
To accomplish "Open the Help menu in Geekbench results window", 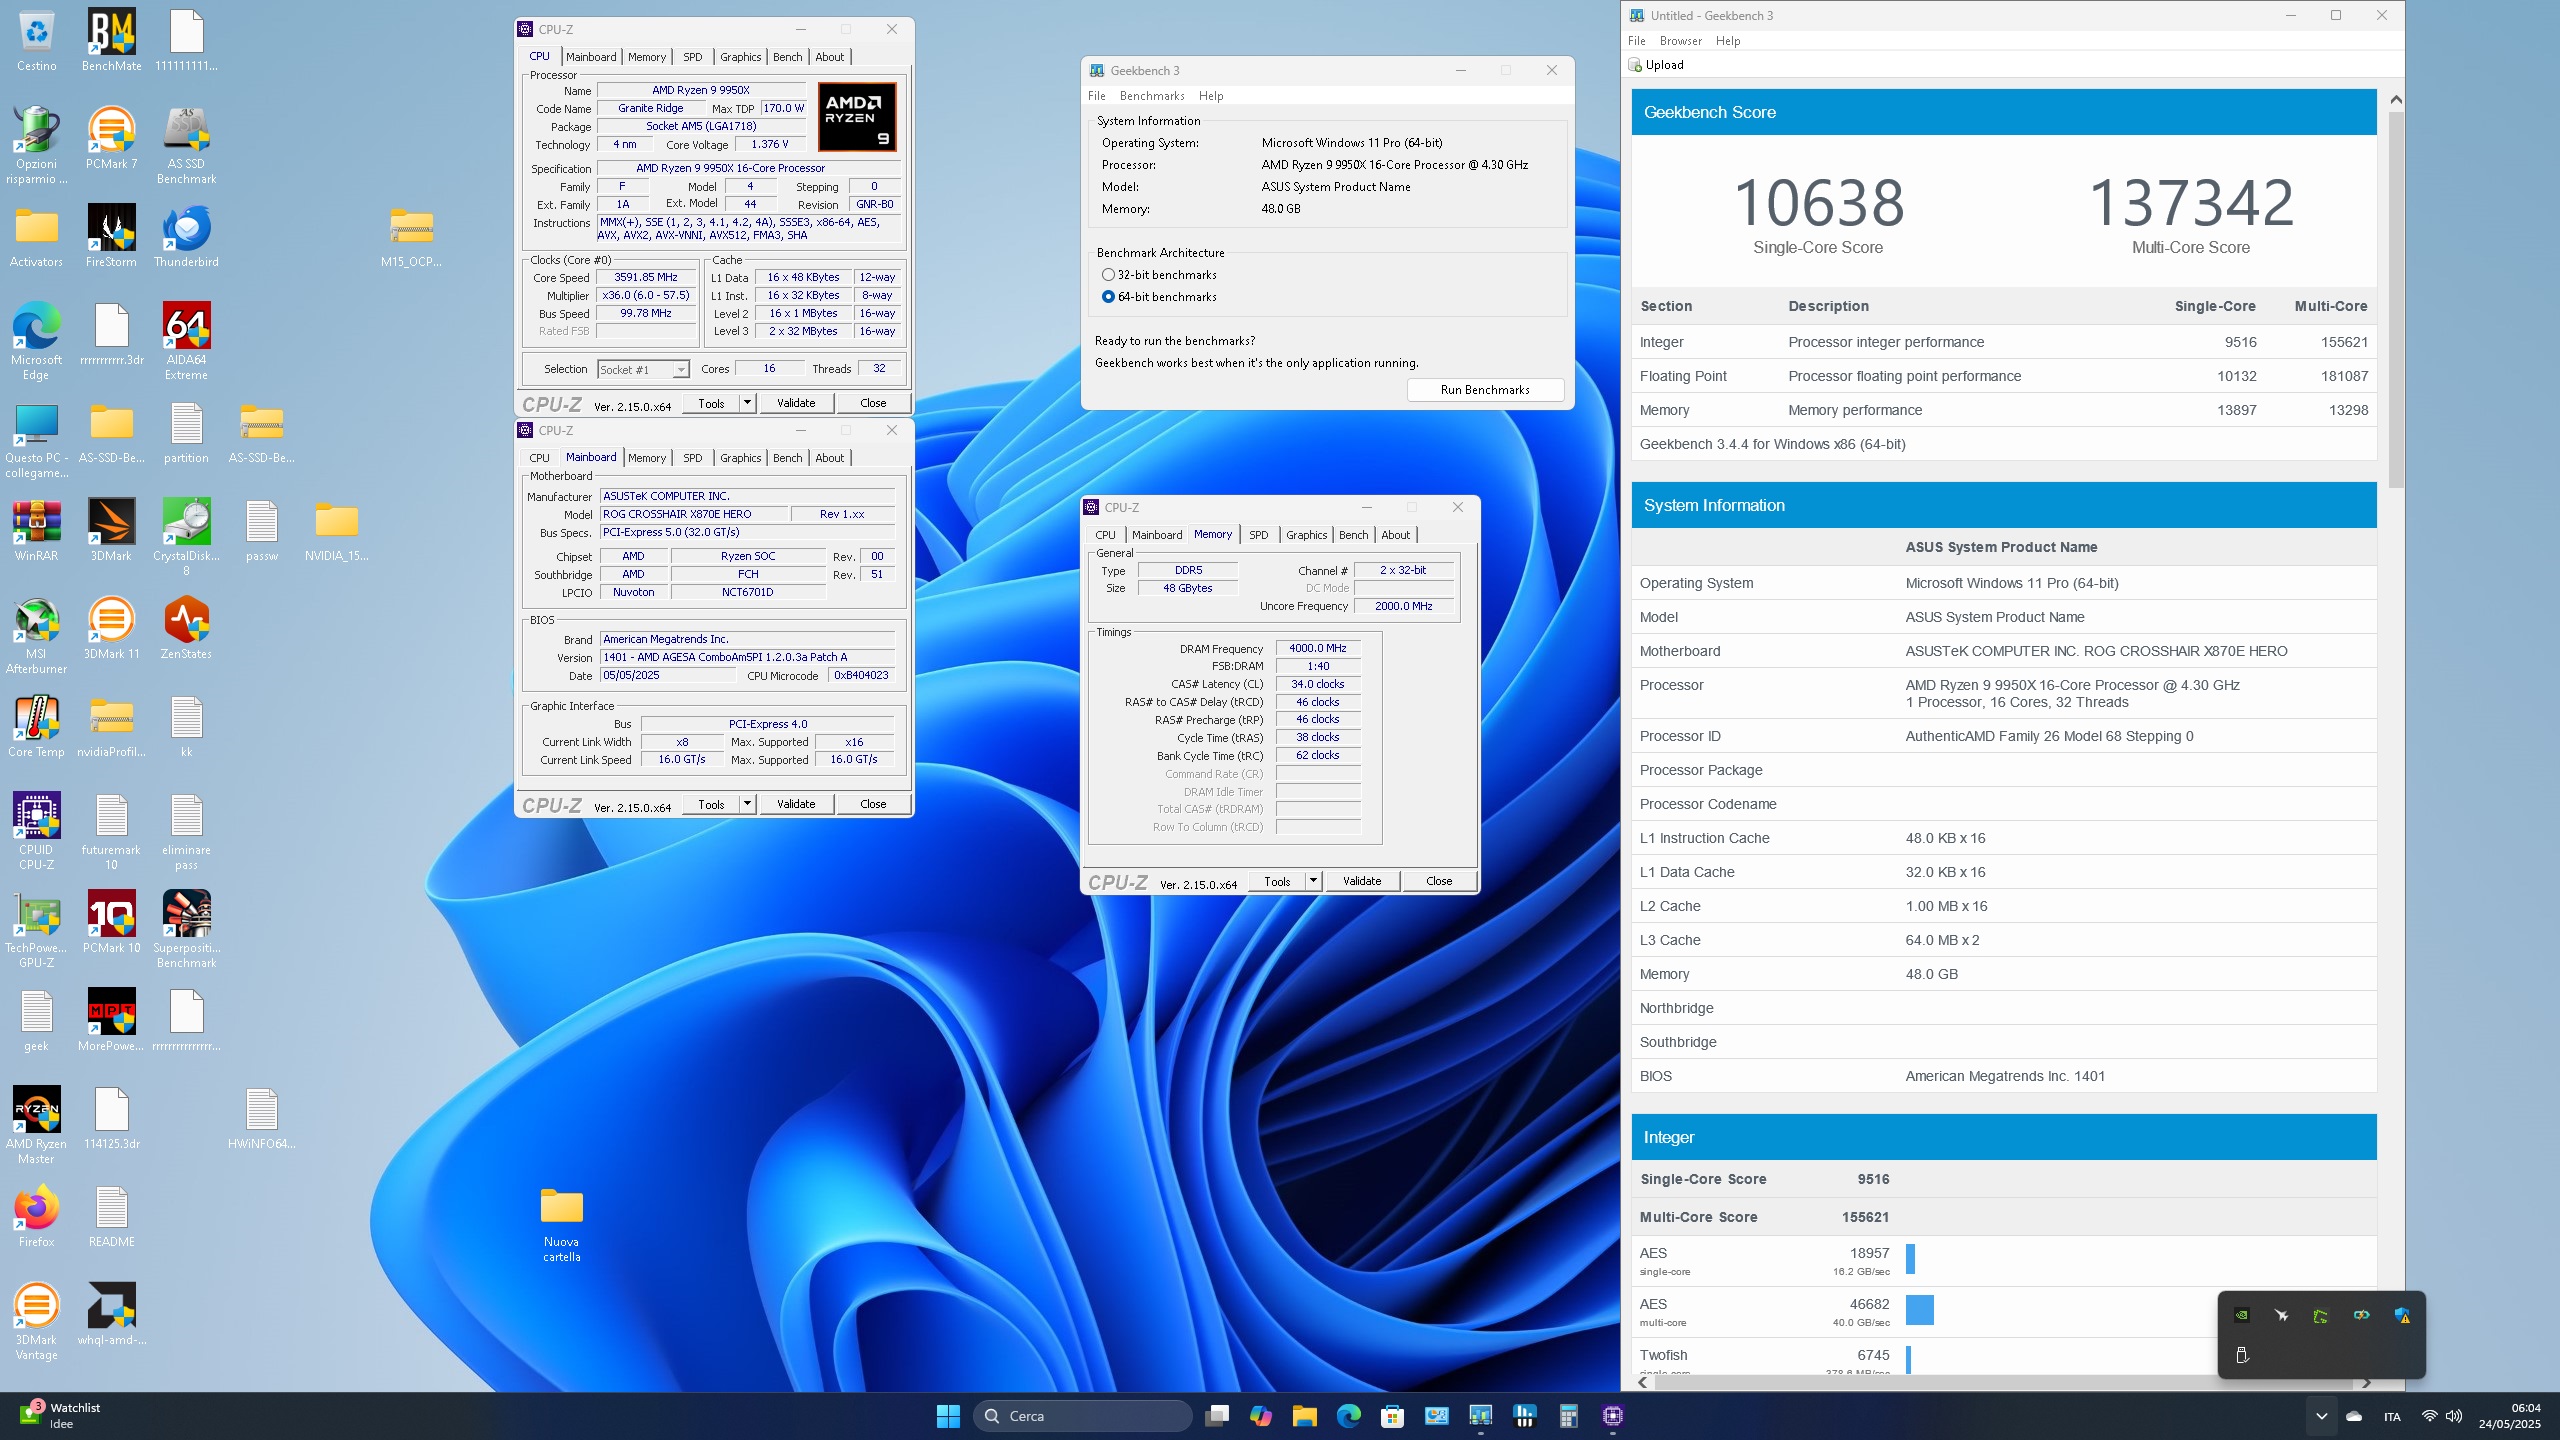I will point(1728,41).
